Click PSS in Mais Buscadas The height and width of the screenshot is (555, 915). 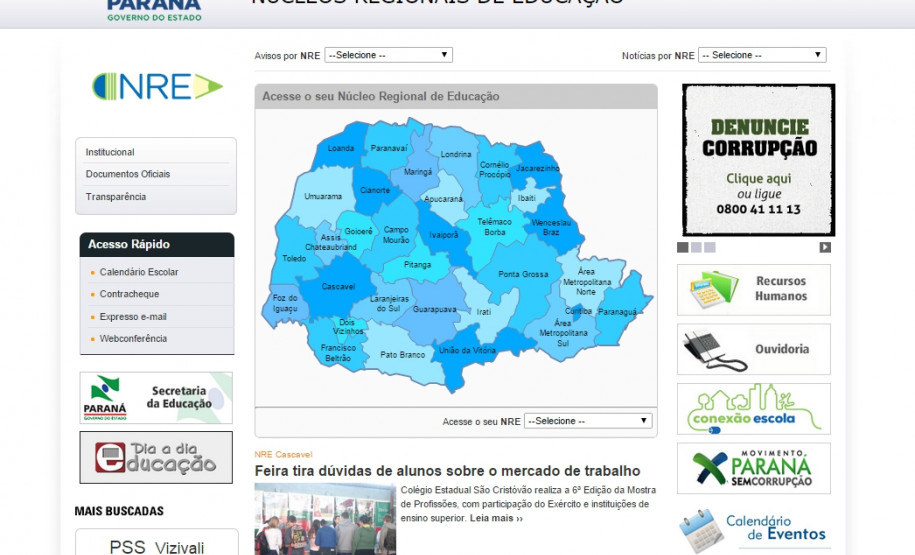pyautogui.click(x=127, y=547)
